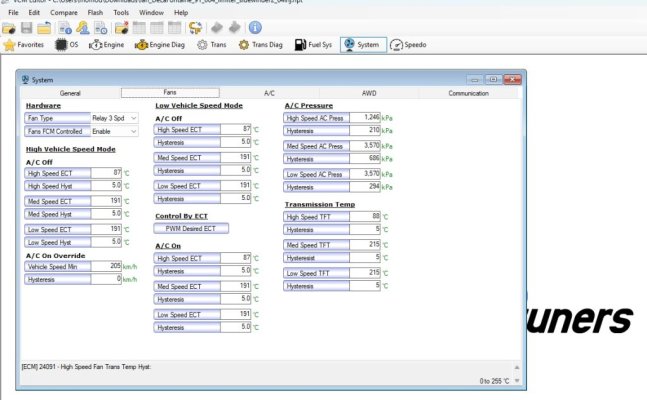Select the System fan section

pos(363,45)
